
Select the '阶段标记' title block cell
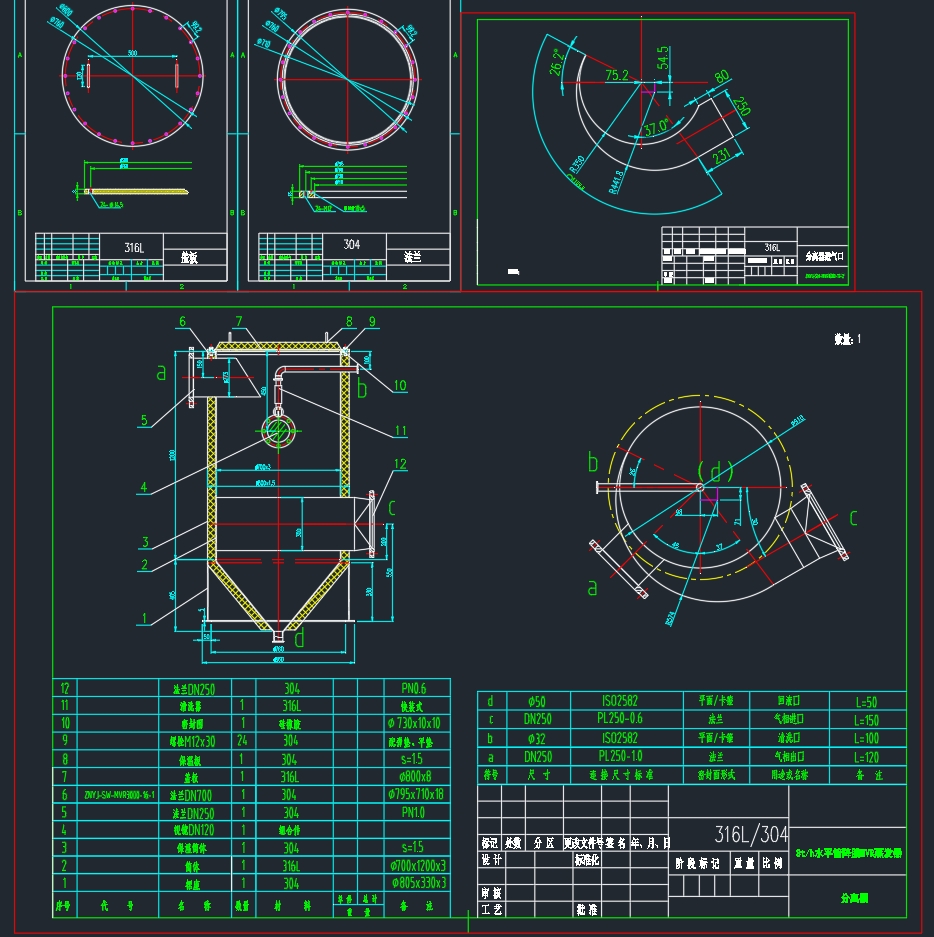pyautogui.click(x=697, y=863)
